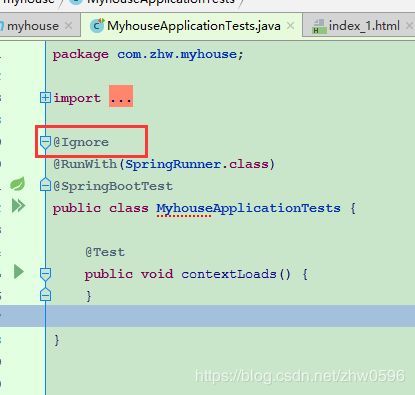Click the folded import ellipsis placeholder
This screenshot has height=395, width=415.
click(x=121, y=97)
